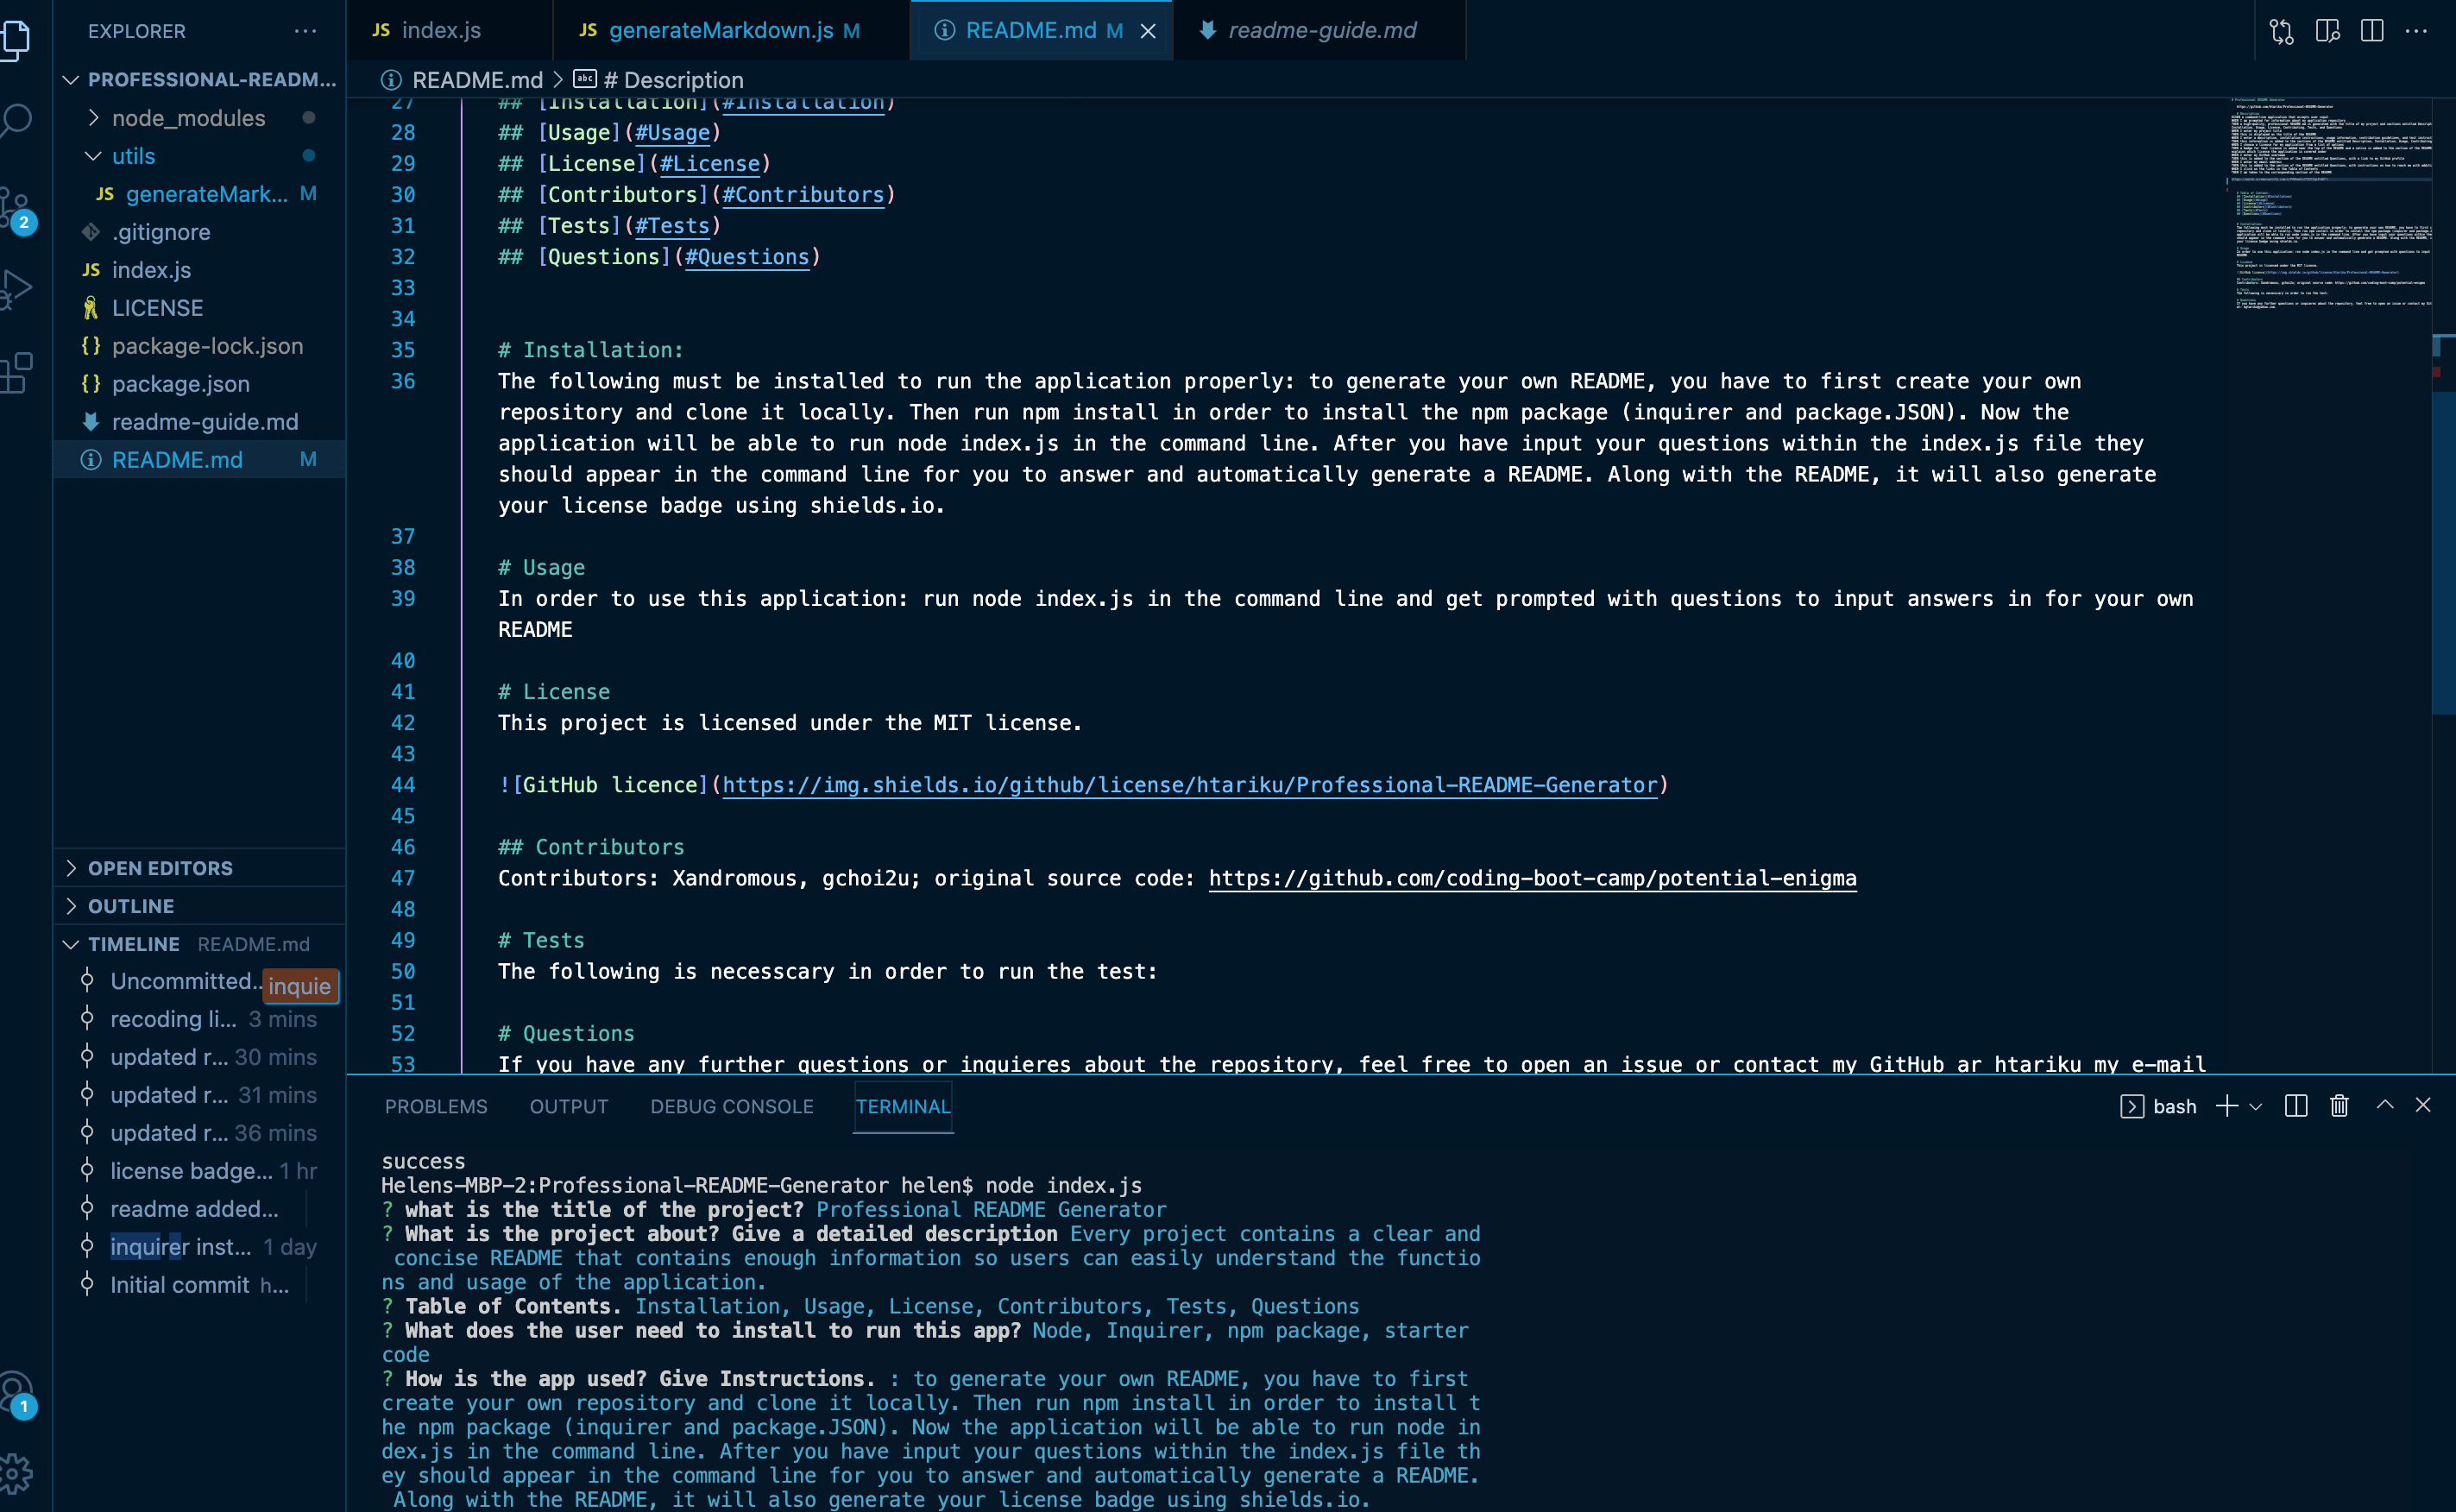This screenshot has height=1512, width=2456.
Task: Collapse the utils folder
Action: click(134, 156)
